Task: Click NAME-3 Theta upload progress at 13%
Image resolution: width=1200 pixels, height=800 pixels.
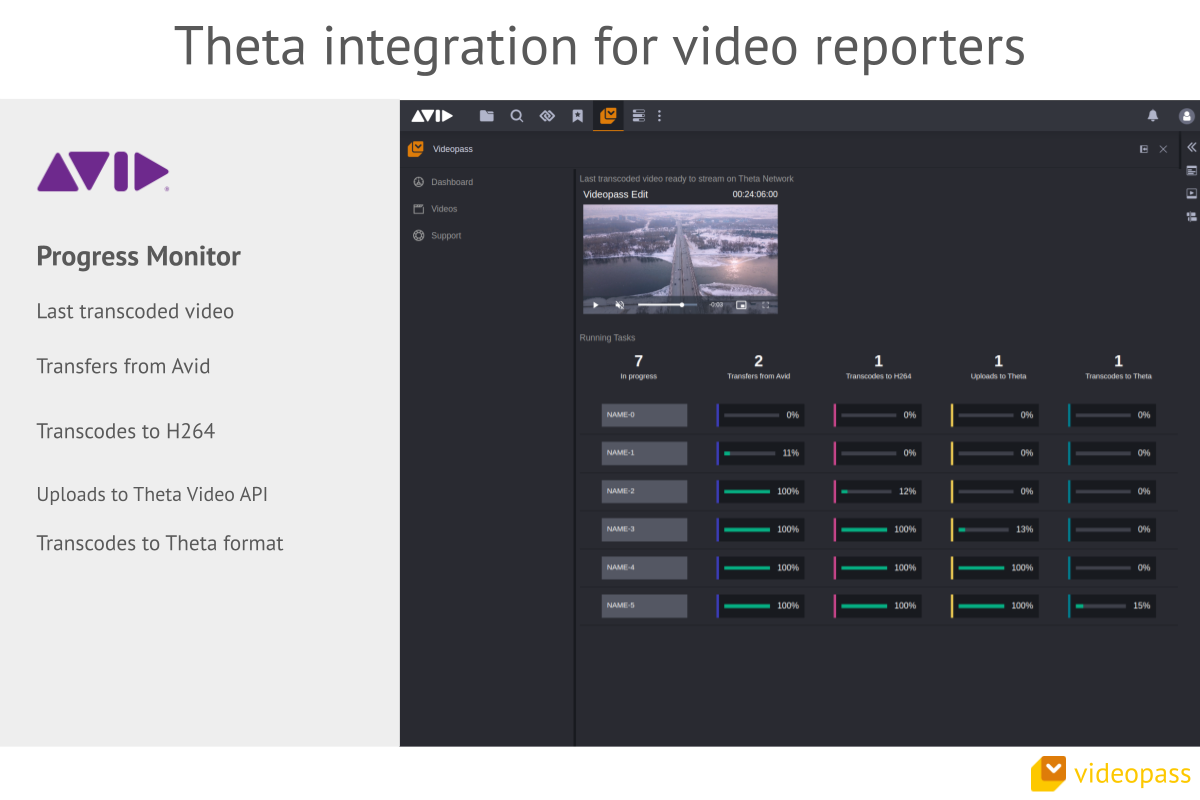Action: [x=995, y=529]
